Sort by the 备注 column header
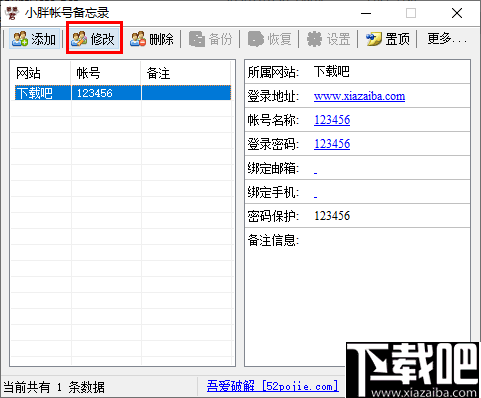This screenshot has height=398, width=481. [186, 73]
